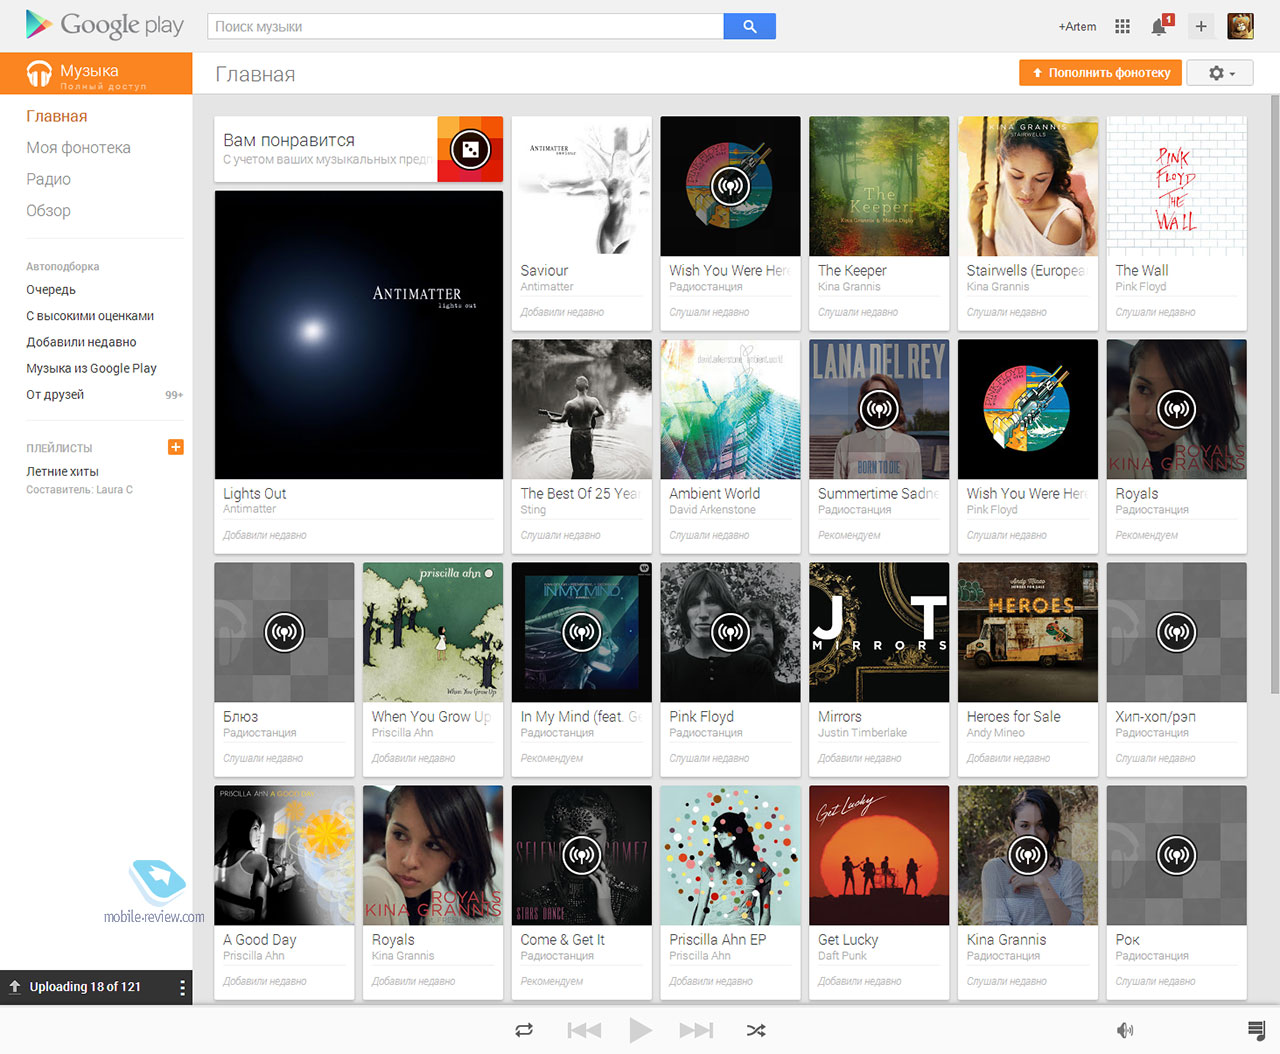The height and width of the screenshot is (1054, 1280).
Task: Start the Kina Grannis radio station
Action: [x=1027, y=855]
